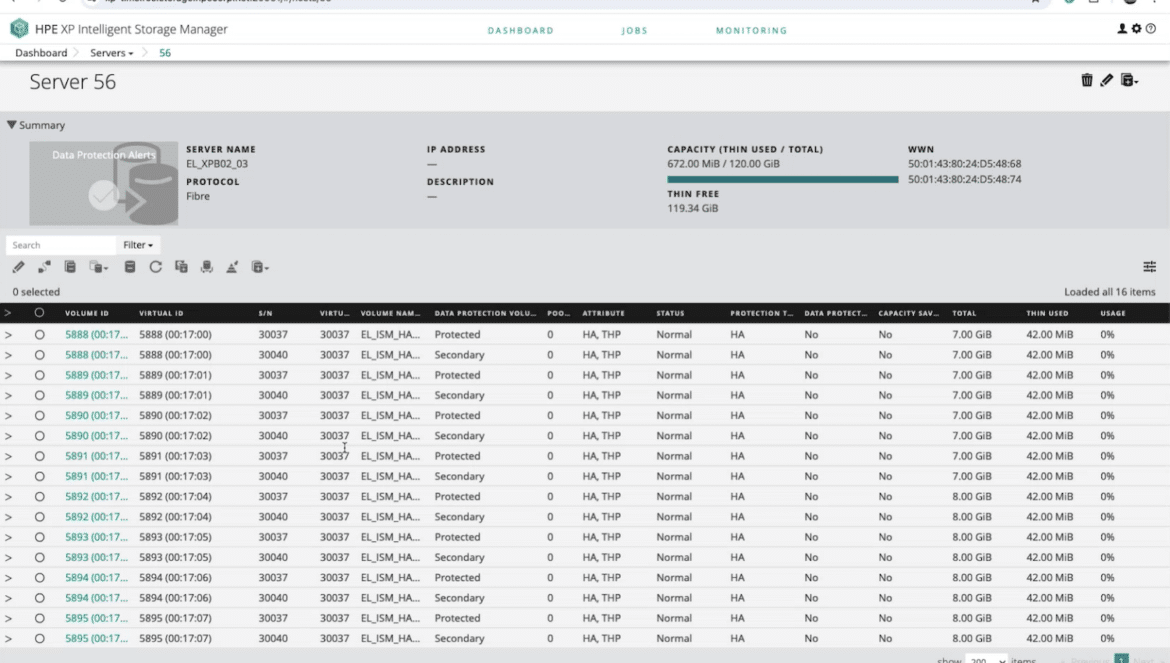Open the add volume toolbar icon menu
This screenshot has height=663, width=1170.
(x=260, y=267)
